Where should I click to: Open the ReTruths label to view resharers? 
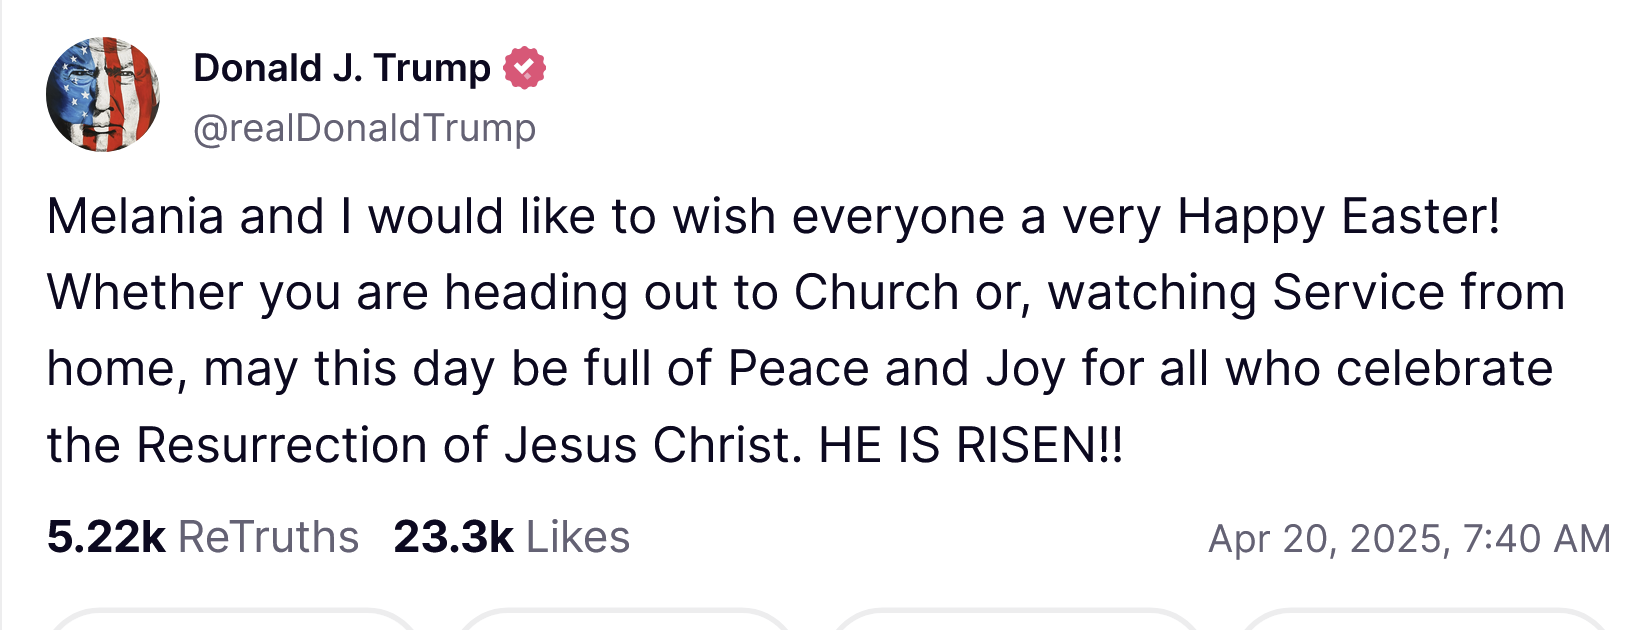coord(268,537)
